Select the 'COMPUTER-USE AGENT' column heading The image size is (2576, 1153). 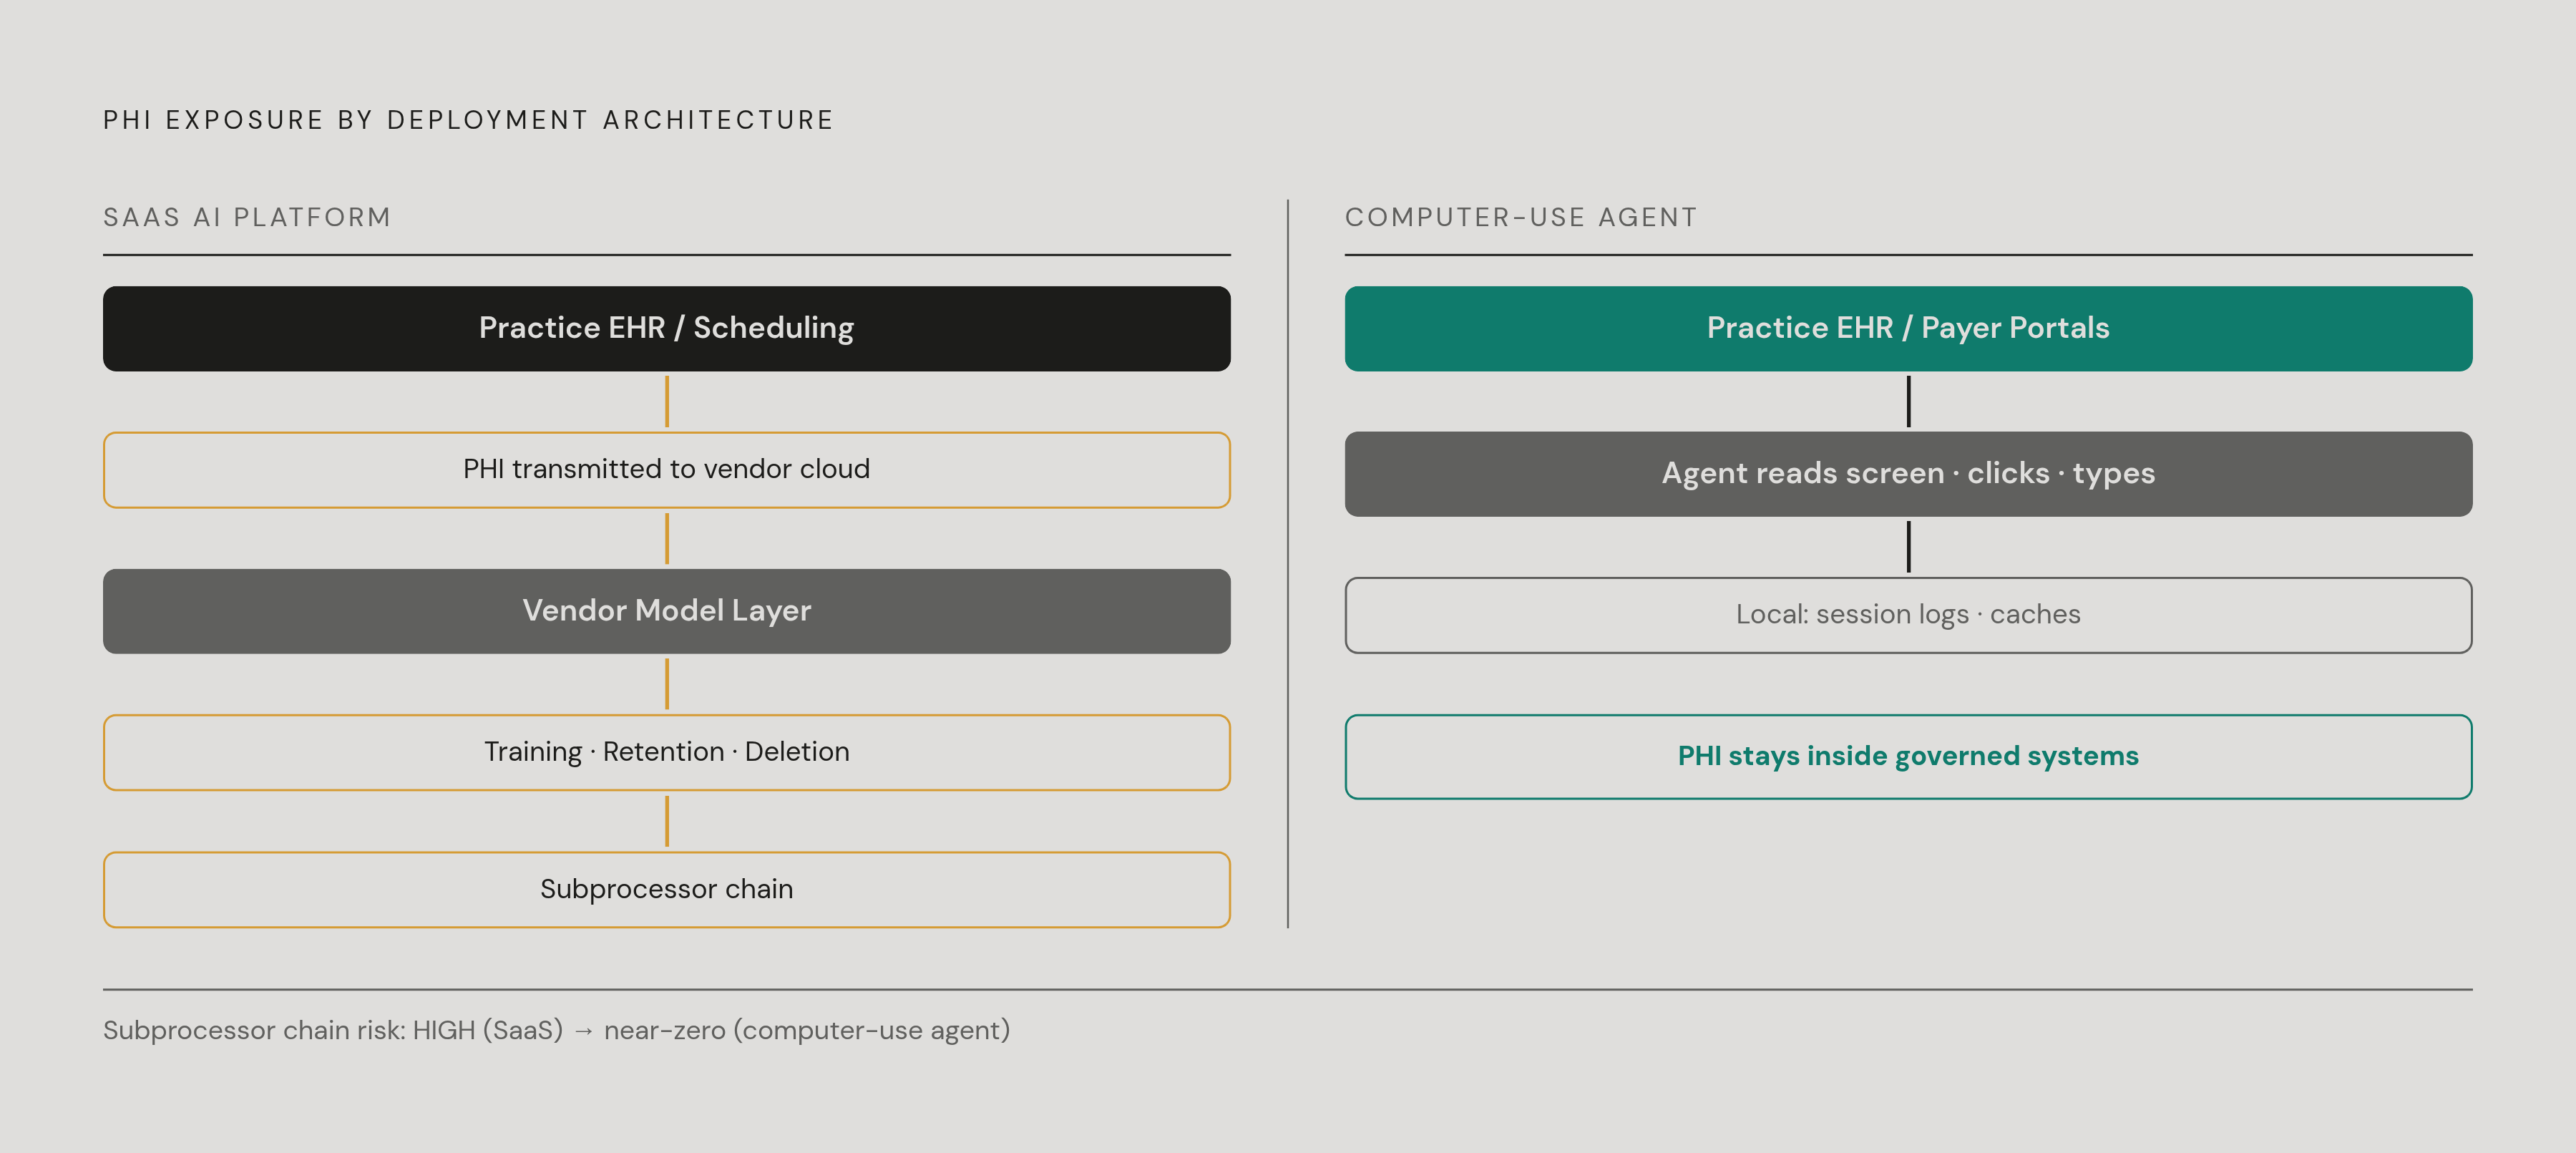pyautogui.click(x=1521, y=217)
